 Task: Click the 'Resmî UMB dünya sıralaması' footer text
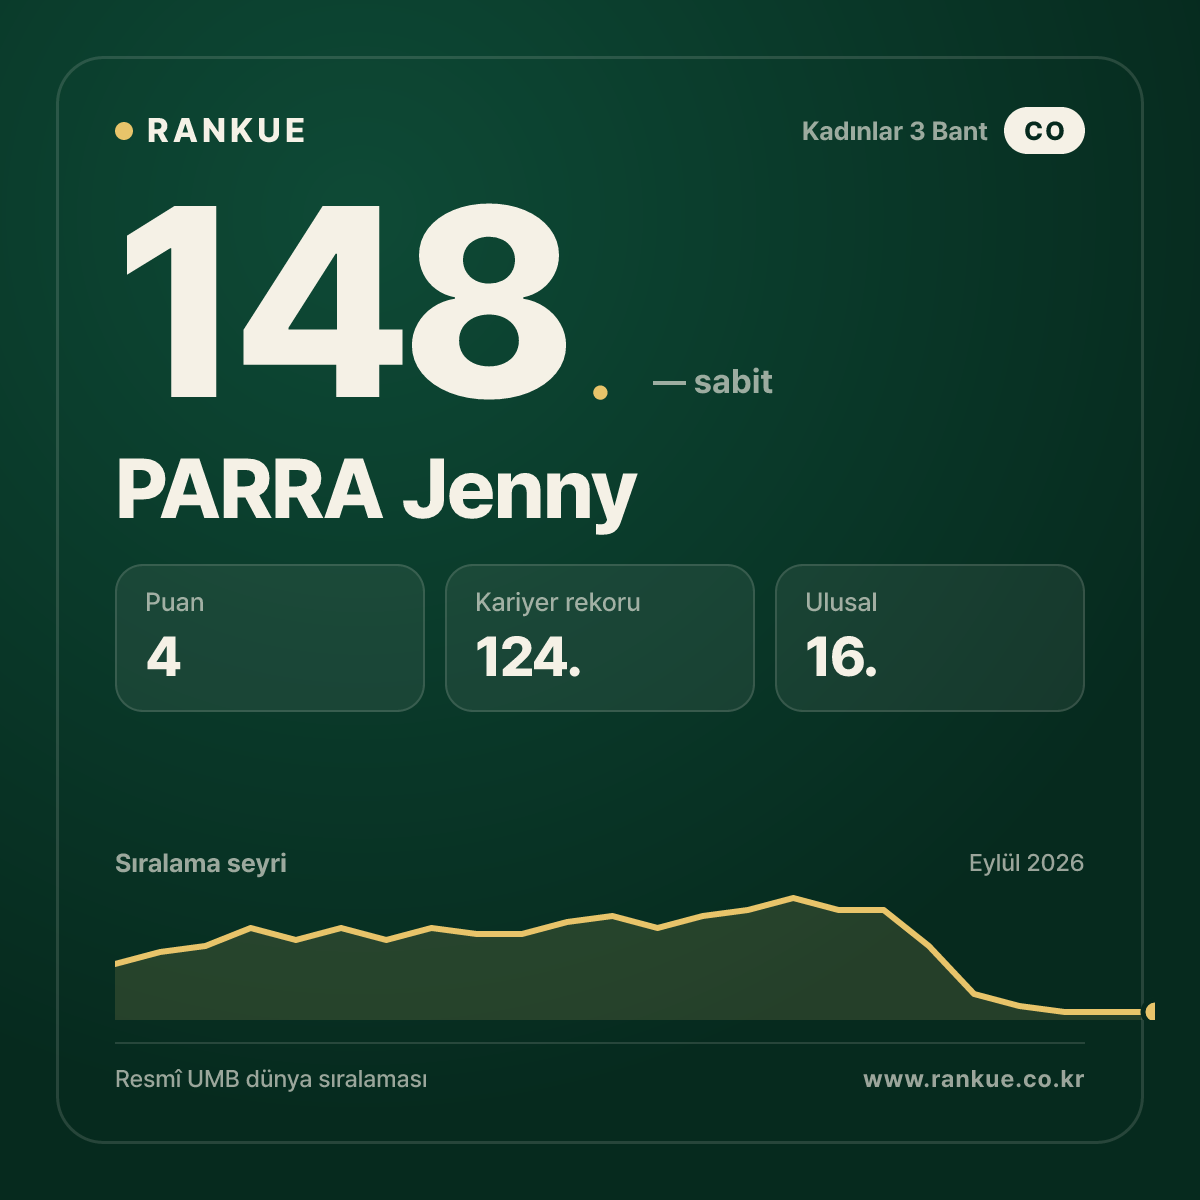pyautogui.click(x=271, y=1080)
